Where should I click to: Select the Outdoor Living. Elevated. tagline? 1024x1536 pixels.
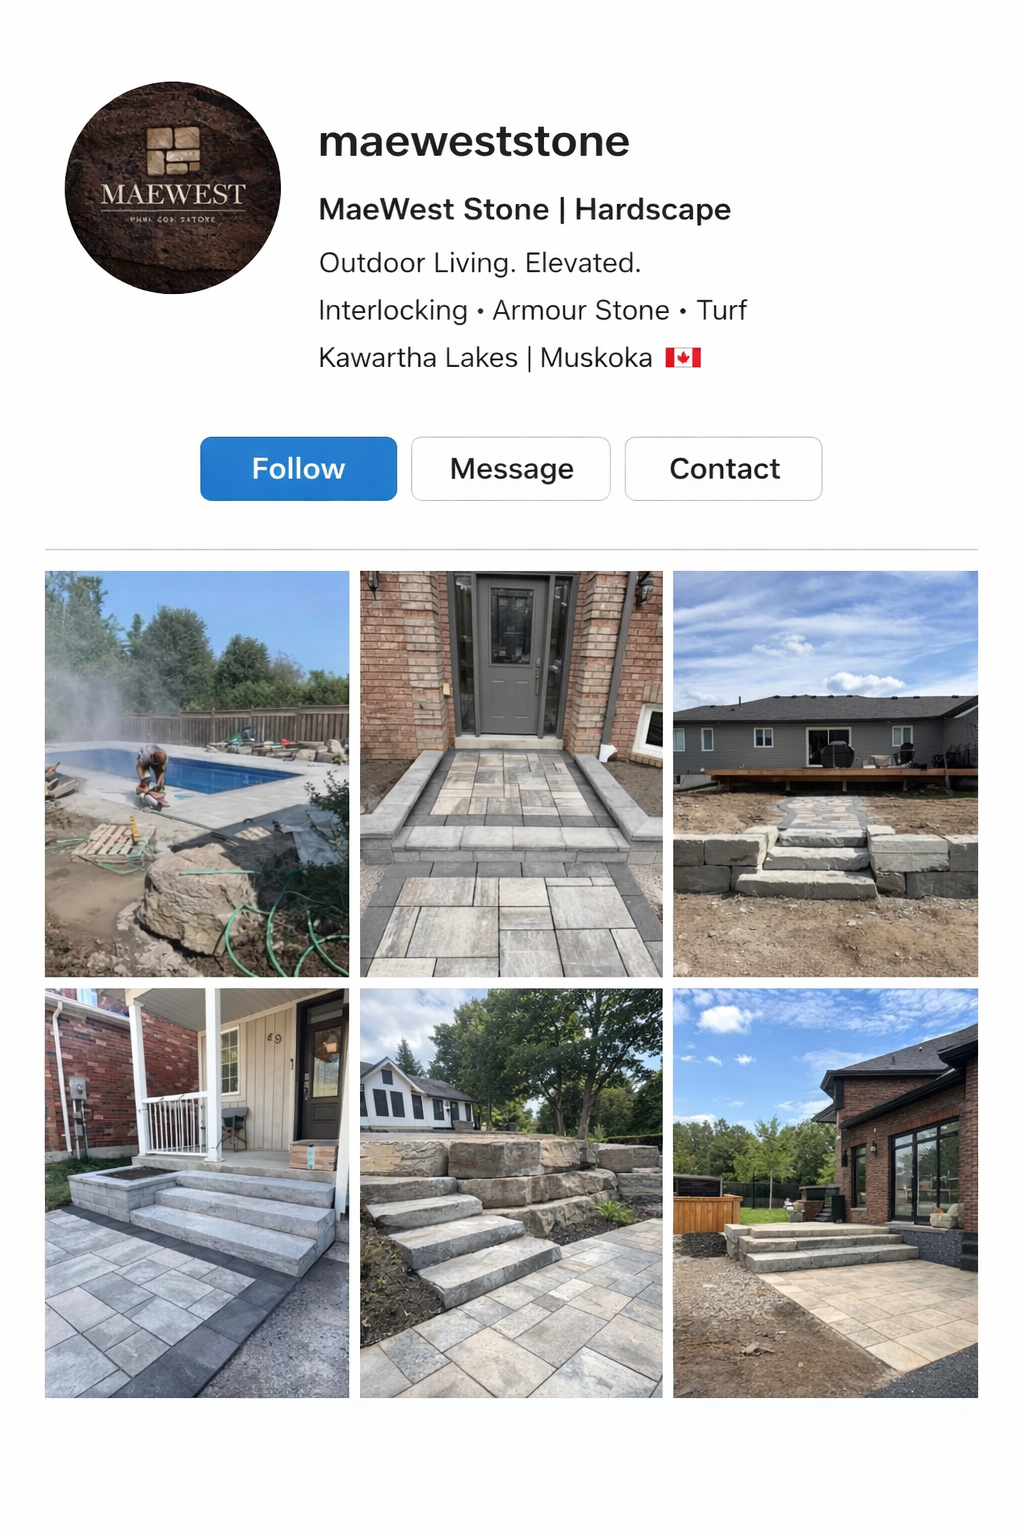point(480,263)
